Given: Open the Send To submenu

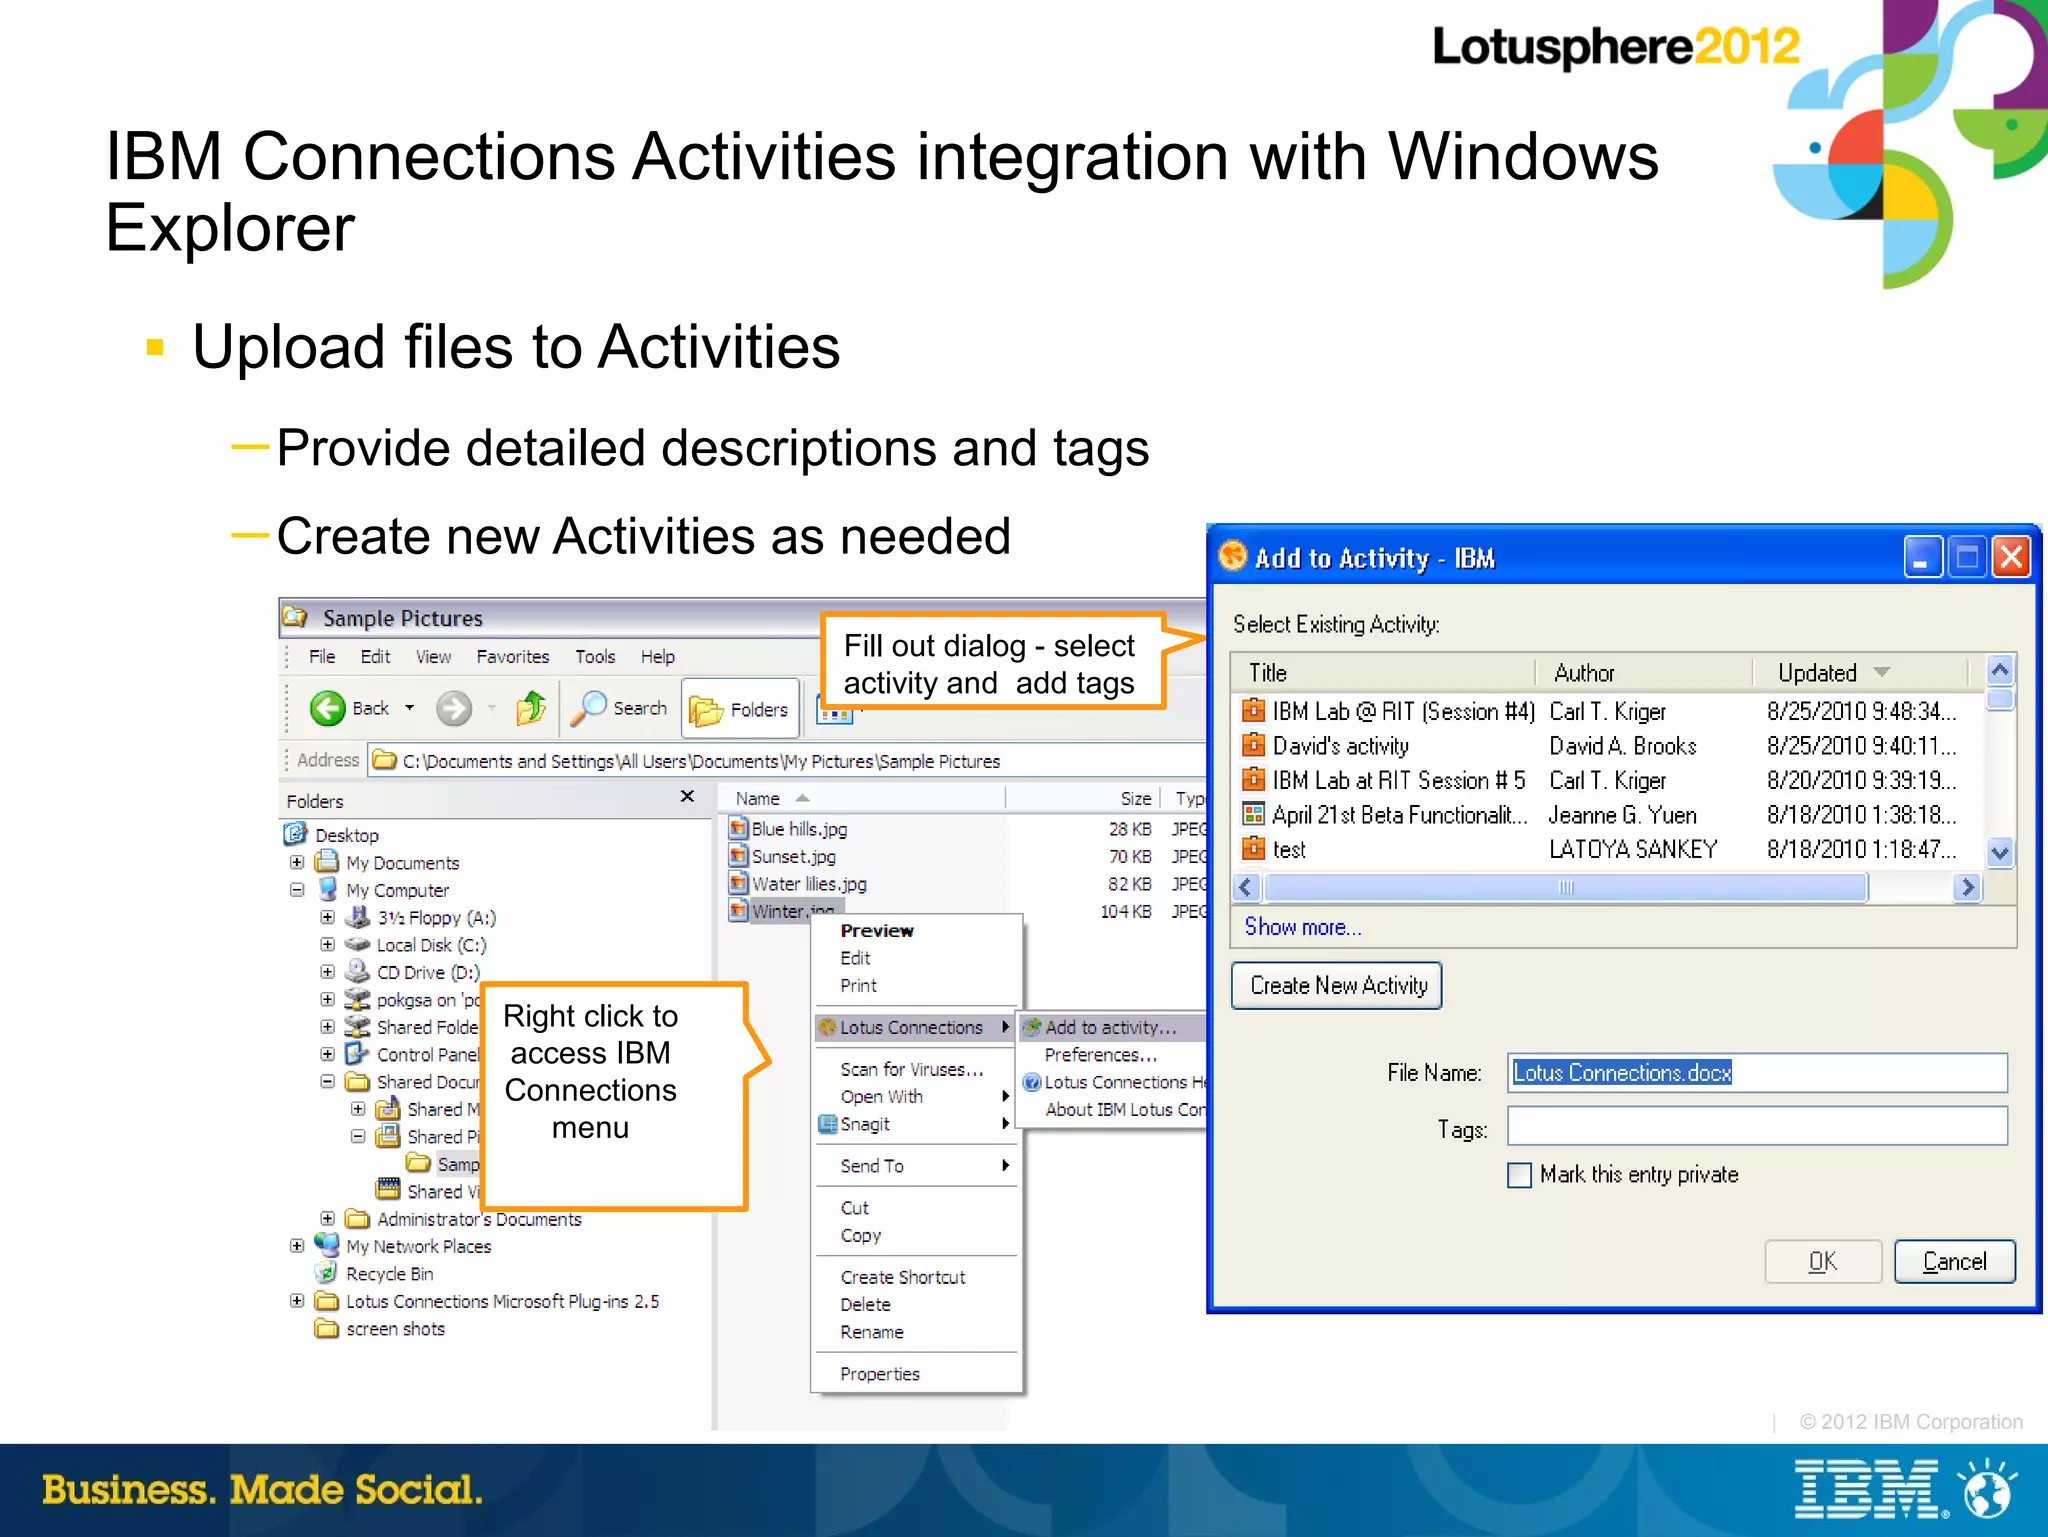Looking at the screenshot, I should 915,1166.
